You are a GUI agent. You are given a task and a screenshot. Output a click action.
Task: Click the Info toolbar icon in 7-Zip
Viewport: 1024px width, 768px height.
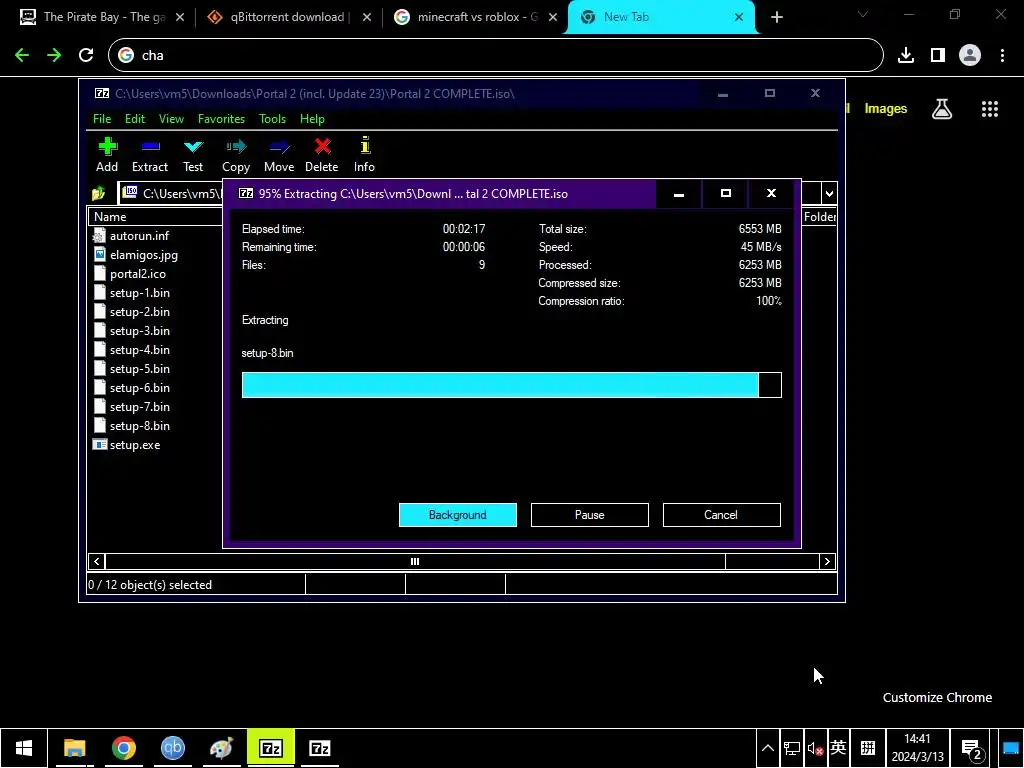coord(364,155)
